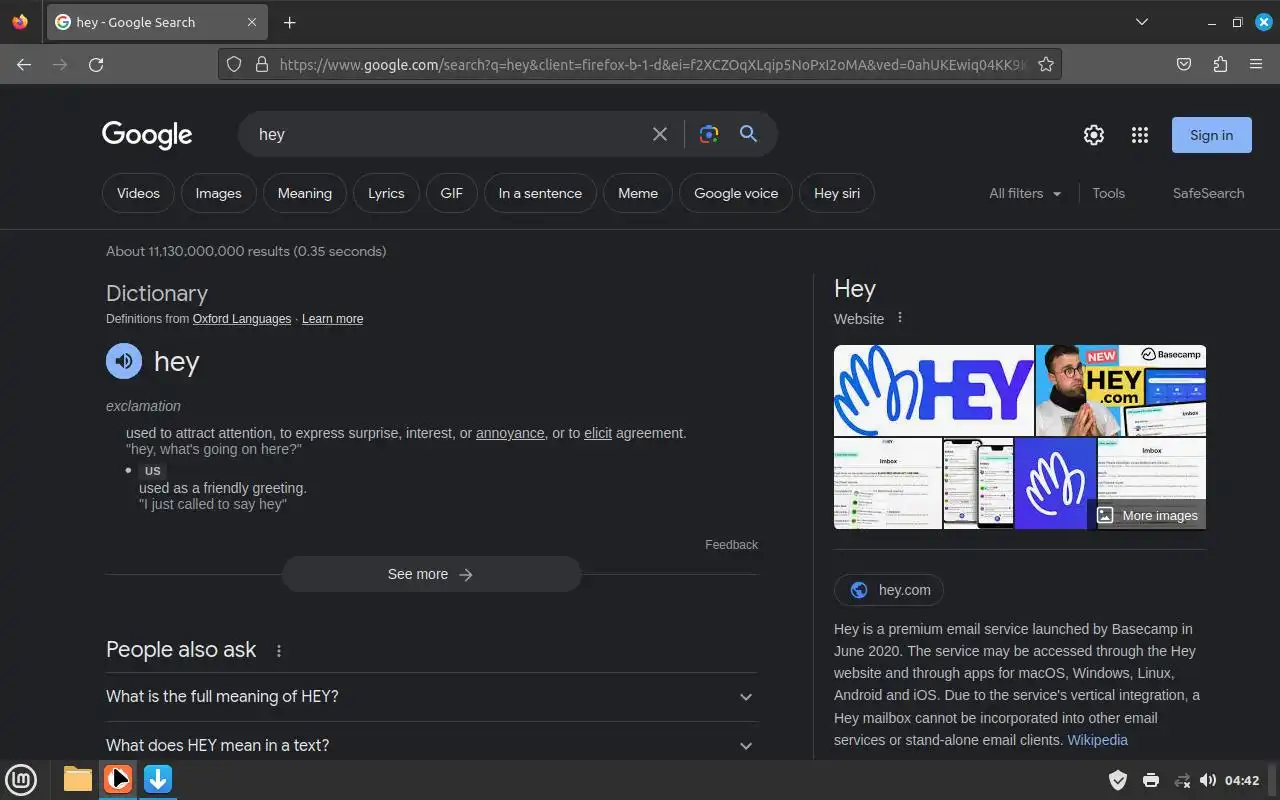Select the Meaning filter chip
1280x800 pixels.
(x=305, y=193)
